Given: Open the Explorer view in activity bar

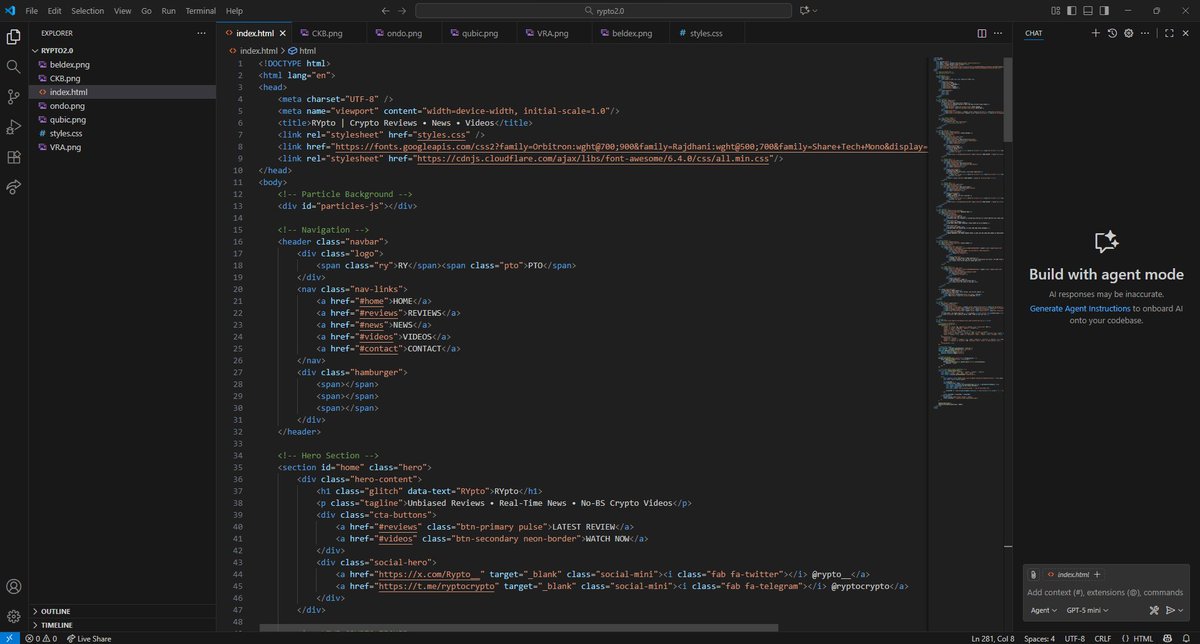Looking at the screenshot, I should (x=14, y=37).
